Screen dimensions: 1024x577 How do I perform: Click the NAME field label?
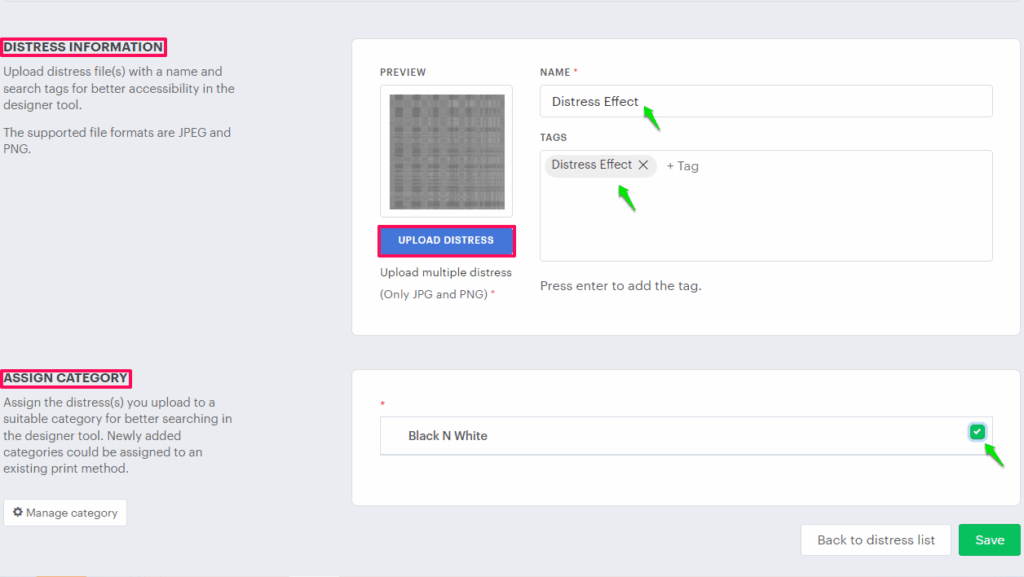555,72
